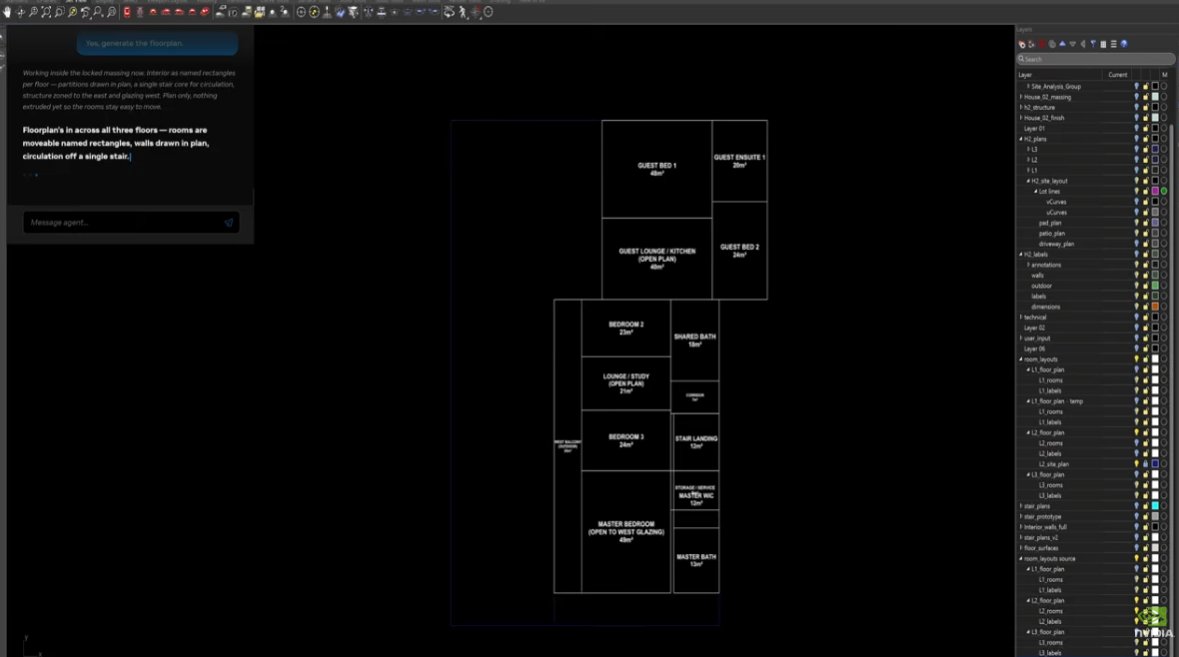Expand the House_02_massing layer
Image resolution: width=1179 pixels, height=657 pixels.
click(1020, 97)
